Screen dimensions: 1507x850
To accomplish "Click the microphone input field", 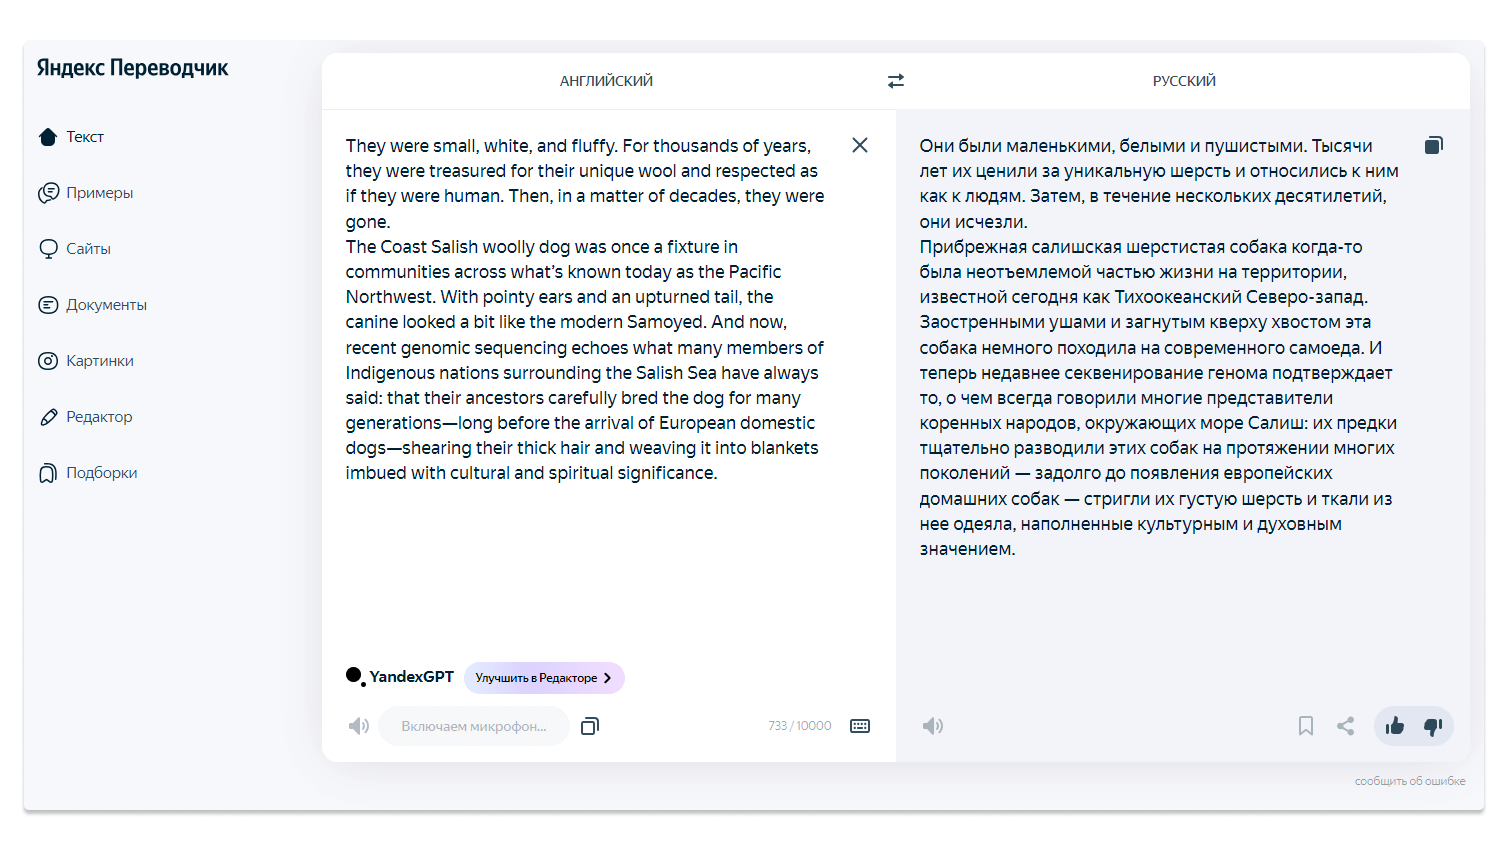I will 474,726.
